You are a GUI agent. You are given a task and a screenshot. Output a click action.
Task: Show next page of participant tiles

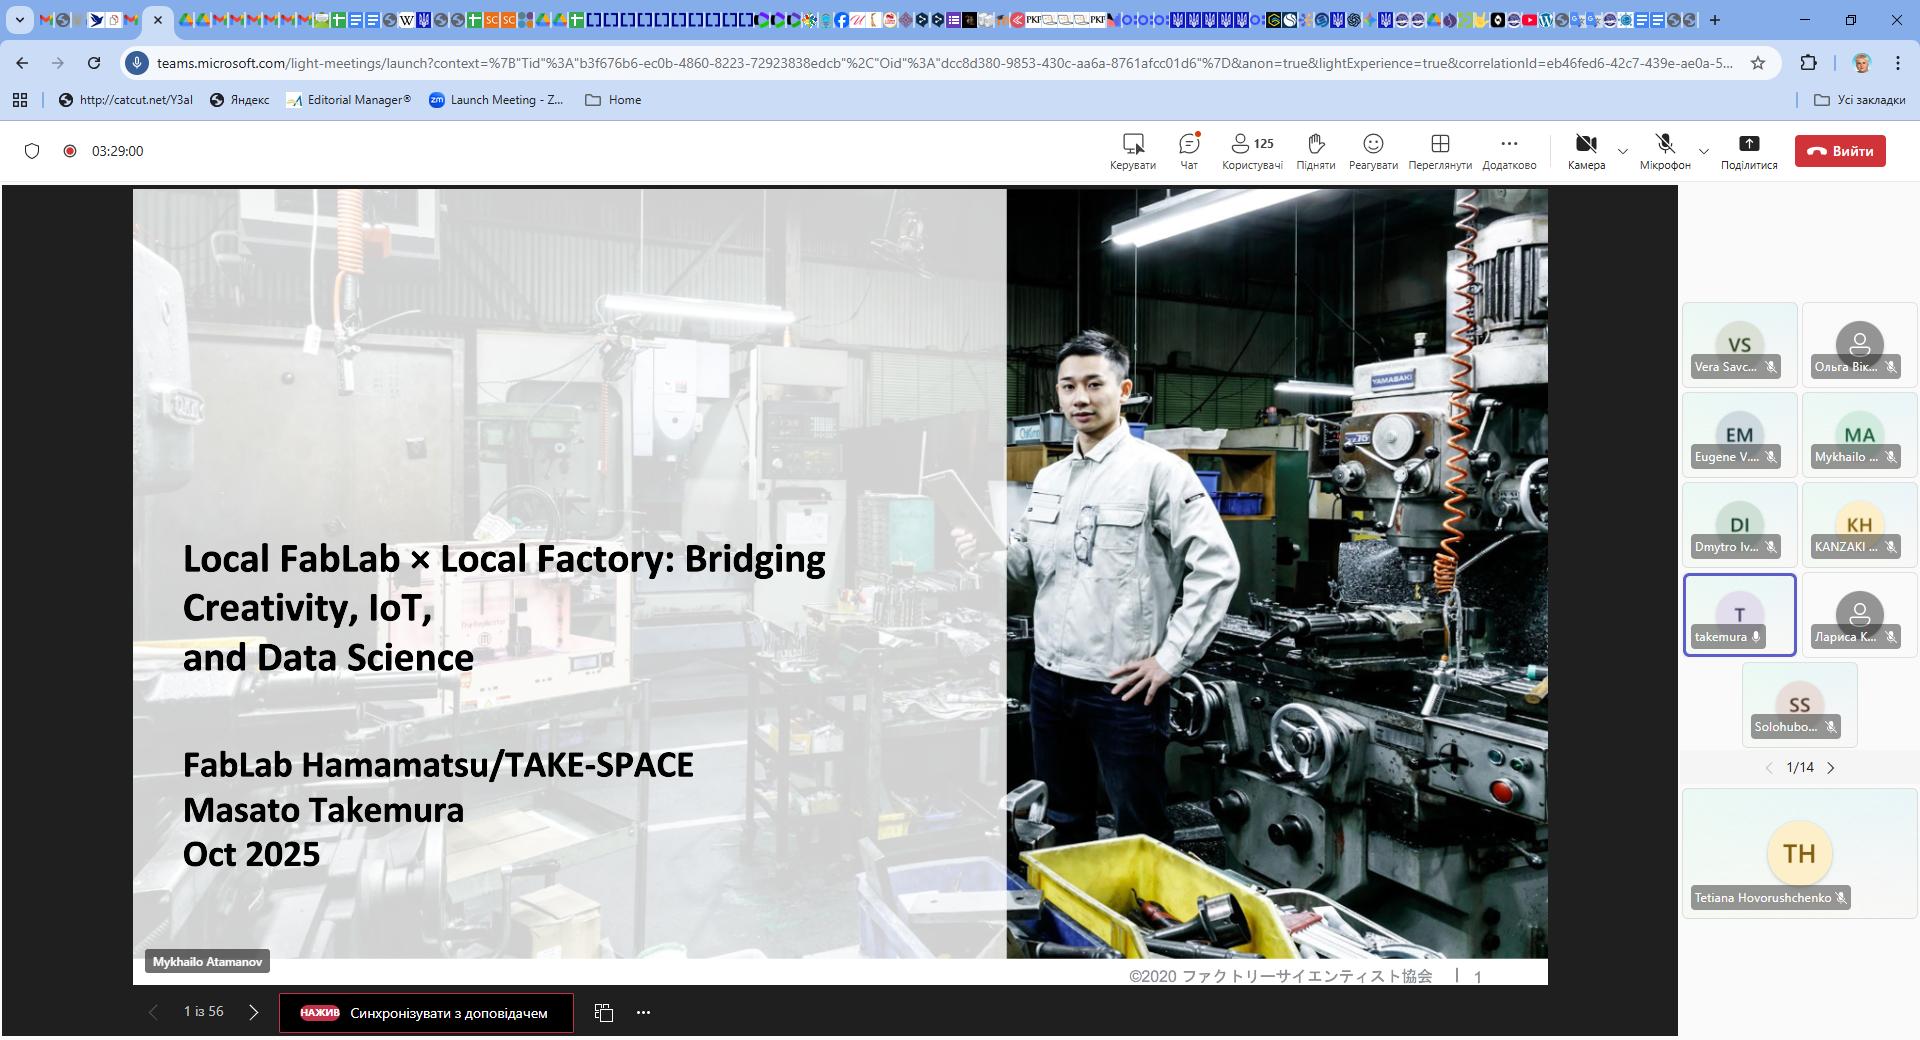point(1831,768)
